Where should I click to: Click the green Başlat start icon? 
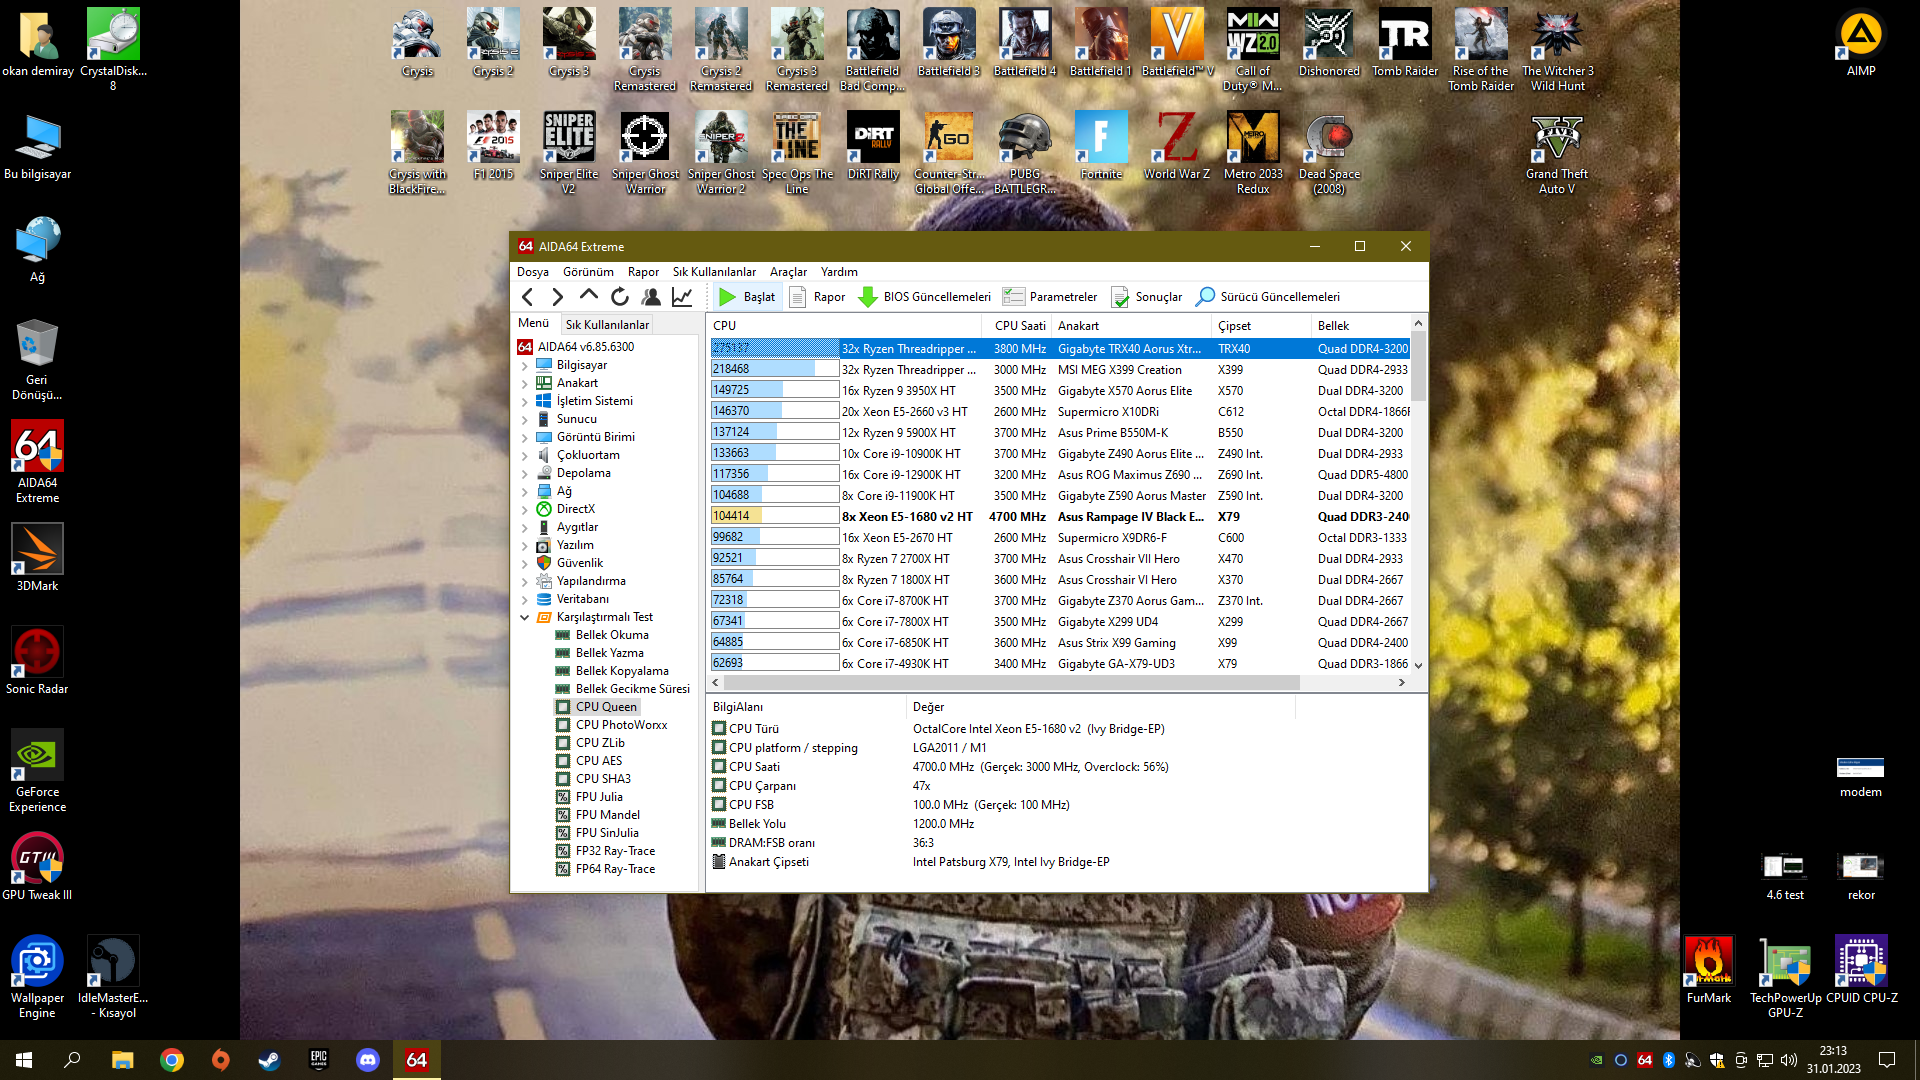click(727, 297)
